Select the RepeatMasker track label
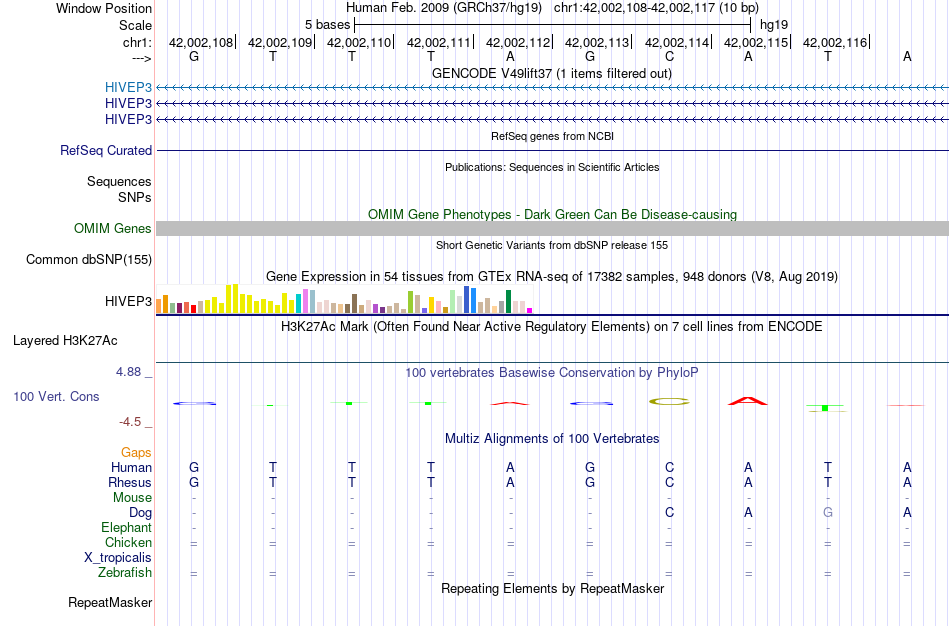 tap(110, 602)
